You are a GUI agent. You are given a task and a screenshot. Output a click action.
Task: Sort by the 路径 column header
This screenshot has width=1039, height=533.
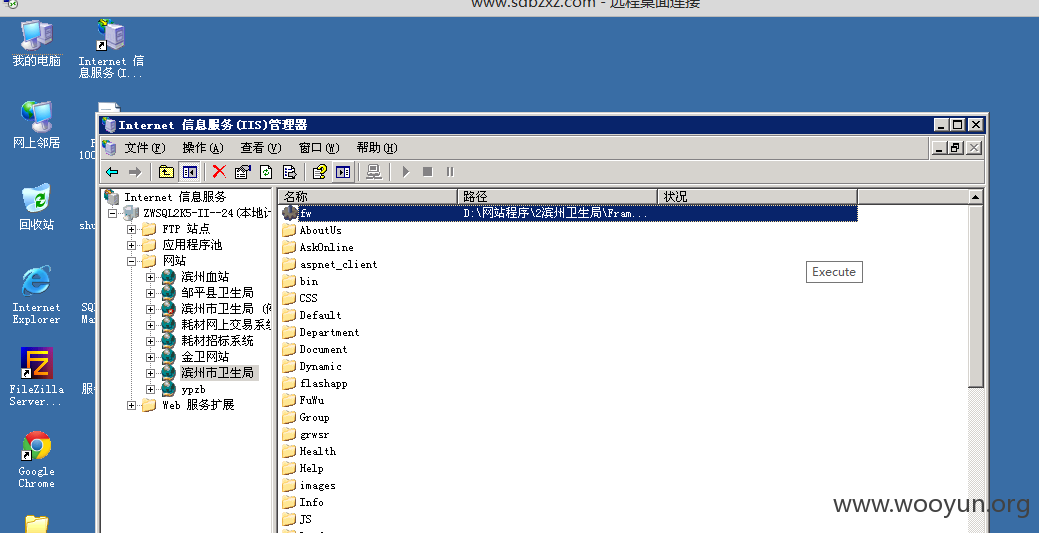point(558,196)
